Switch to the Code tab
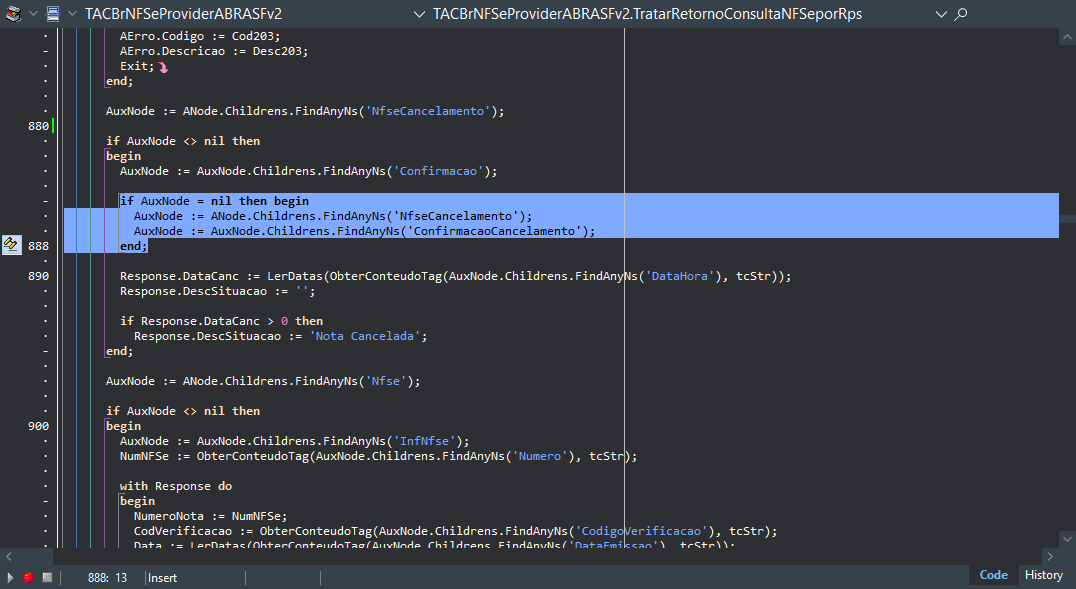The image size is (1076, 589). tap(993, 575)
